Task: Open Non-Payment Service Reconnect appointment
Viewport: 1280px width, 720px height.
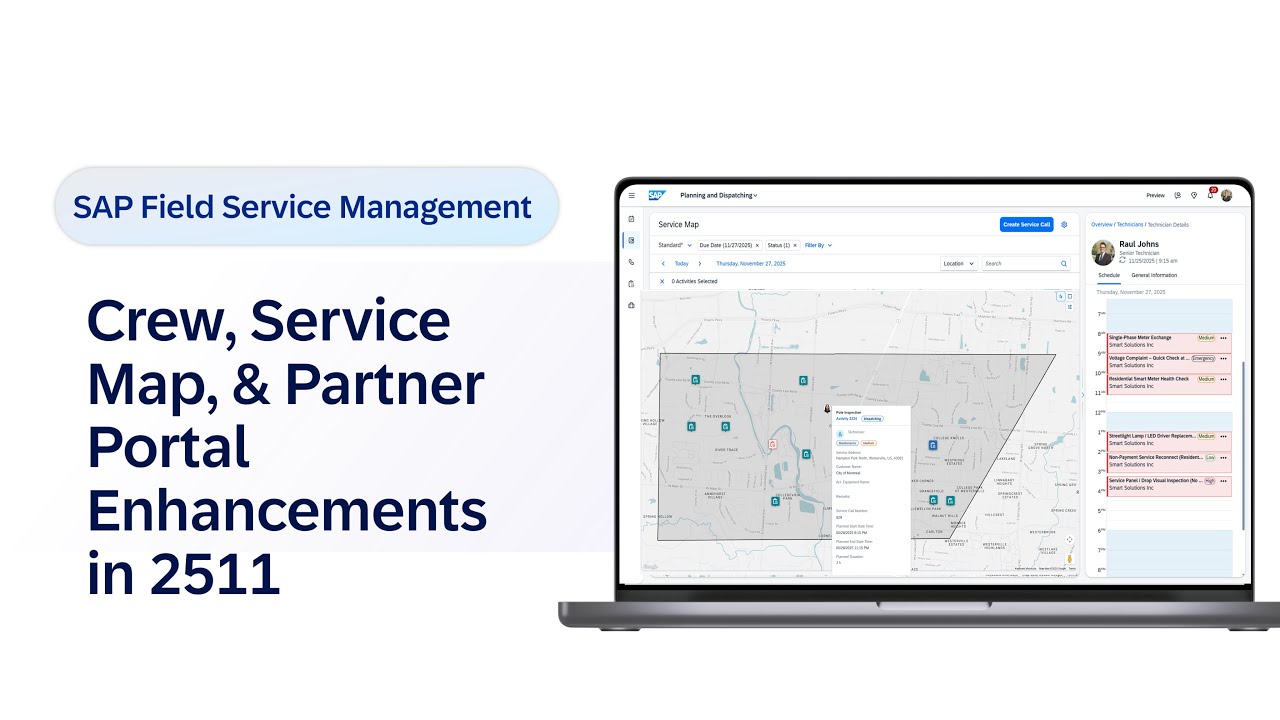Action: (x=1169, y=462)
